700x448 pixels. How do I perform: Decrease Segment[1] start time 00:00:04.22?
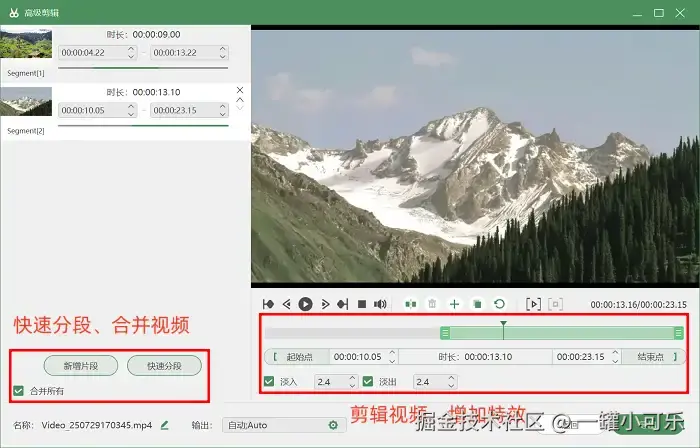[x=131, y=56]
